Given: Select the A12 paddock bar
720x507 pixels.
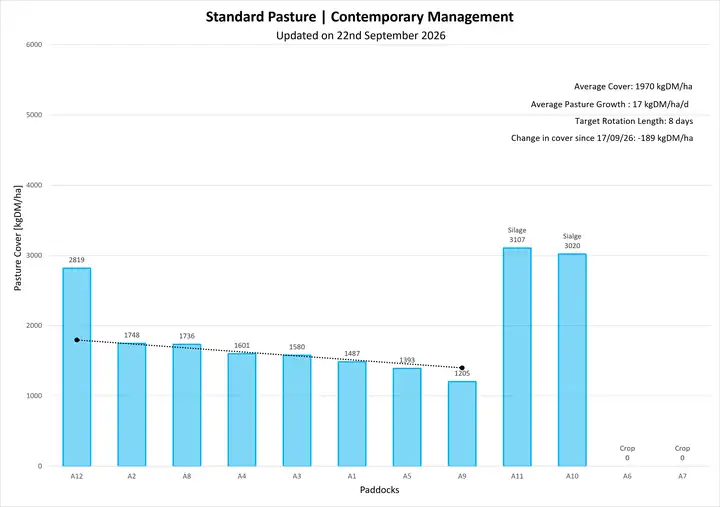Looking at the screenshot, I should coord(77,367).
